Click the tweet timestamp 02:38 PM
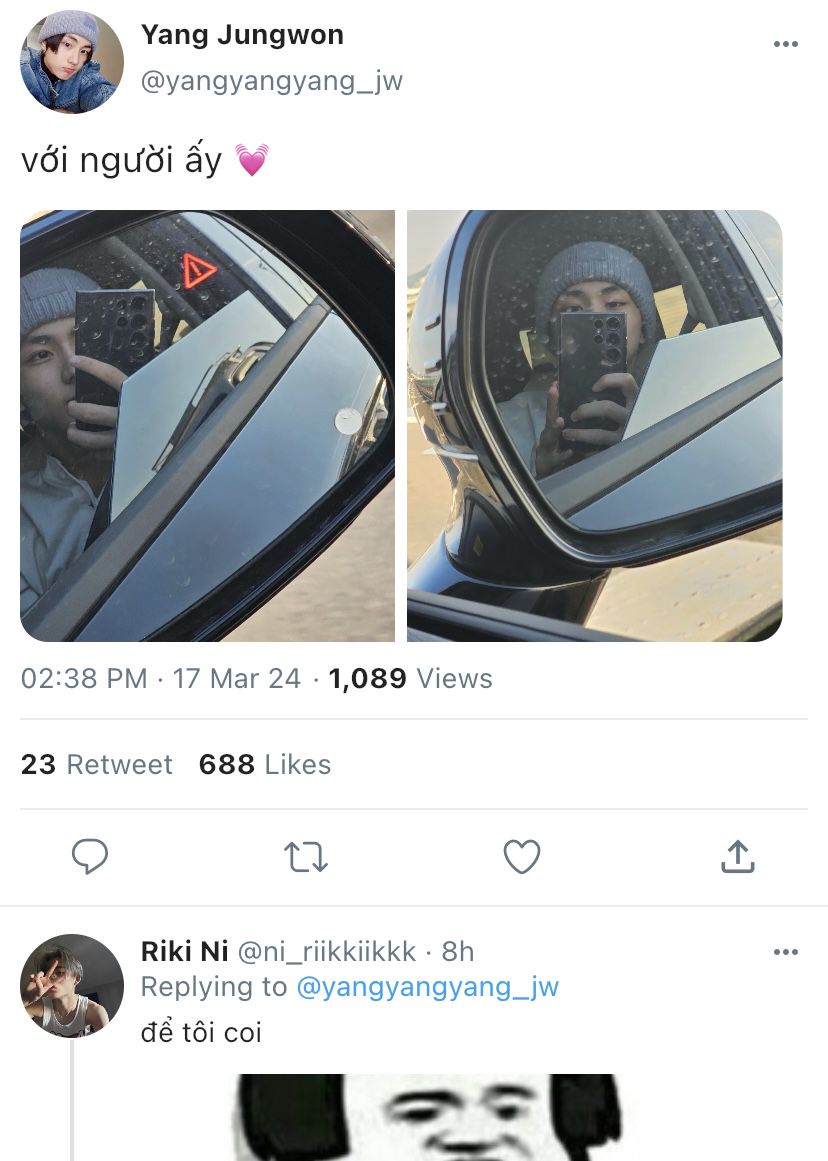828x1161 pixels. click(84, 679)
